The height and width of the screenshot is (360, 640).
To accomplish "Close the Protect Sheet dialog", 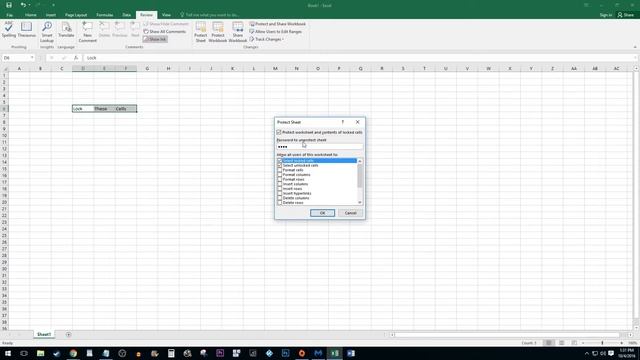I will 358,122.
